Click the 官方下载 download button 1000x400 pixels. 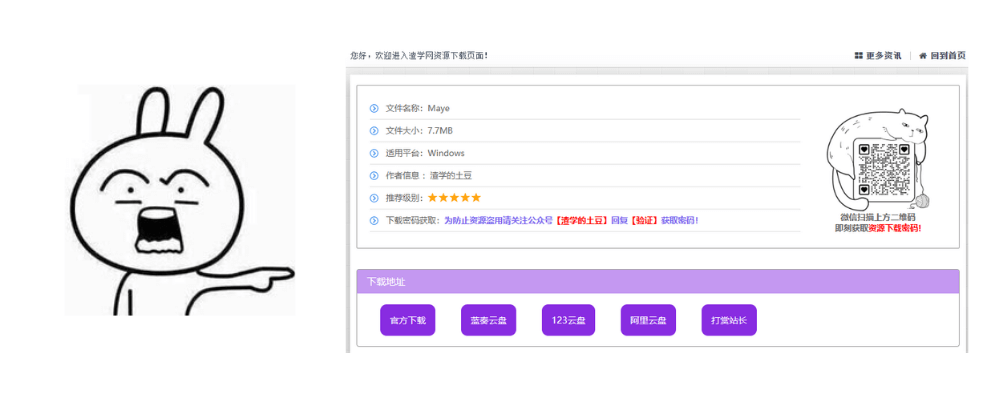pos(407,320)
